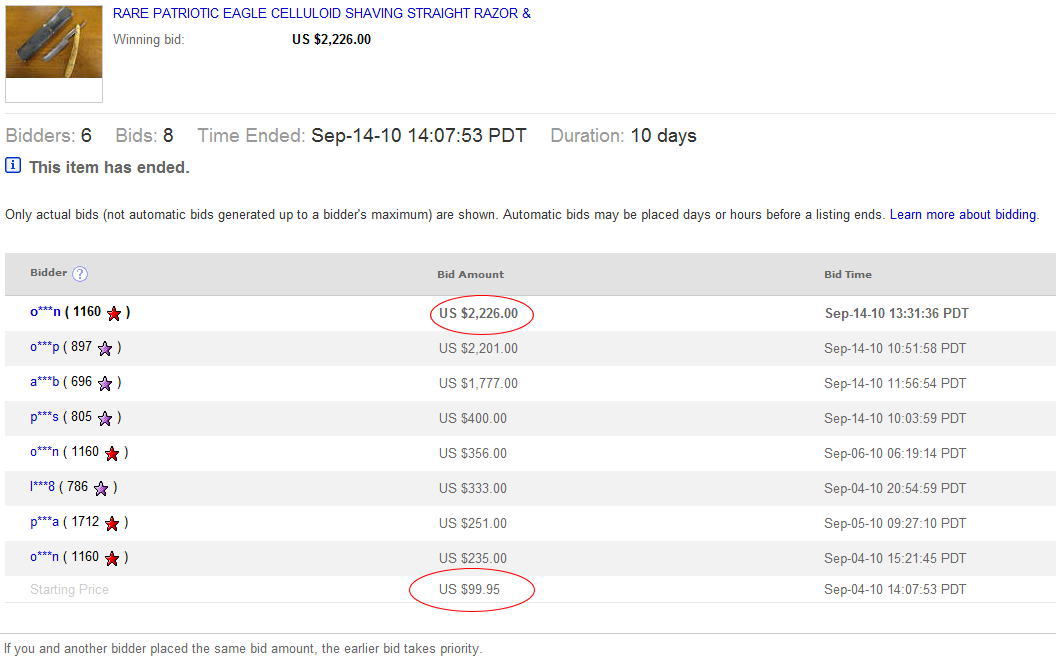
Task: Click the help icon beside Bidder header
Action: [x=80, y=274]
